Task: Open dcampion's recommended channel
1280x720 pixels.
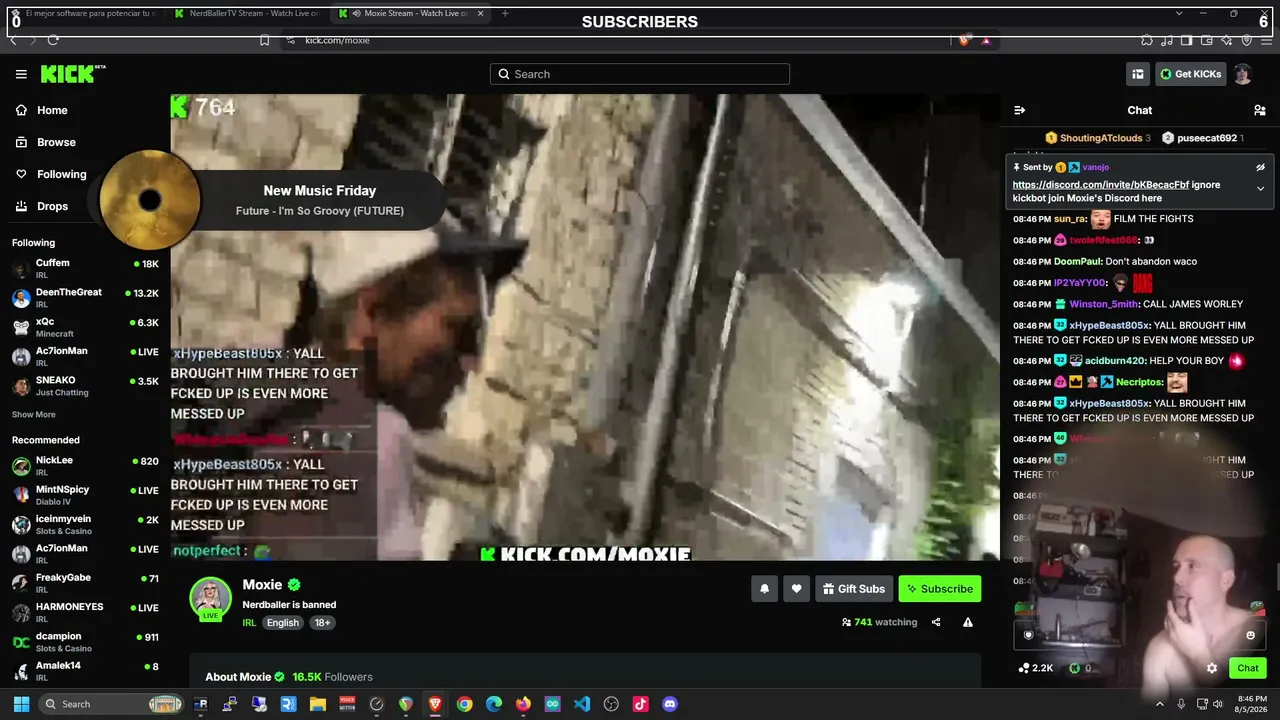Action: click(86, 641)
